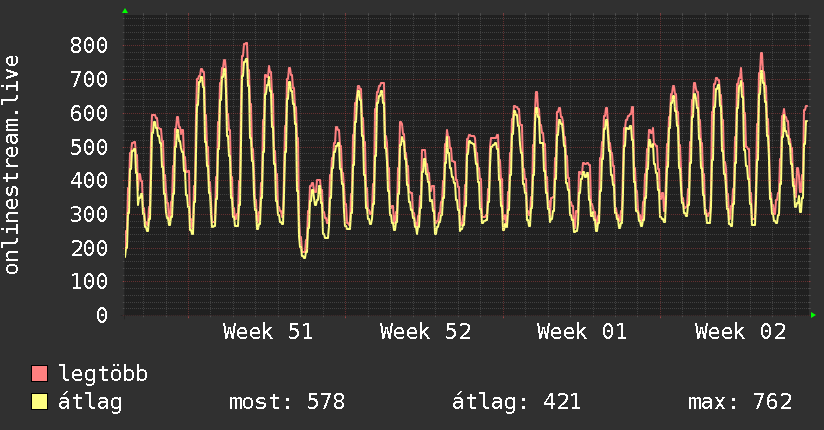
Task: Click the 'max: 762' statistic
Action: click(x=740, y=402)
